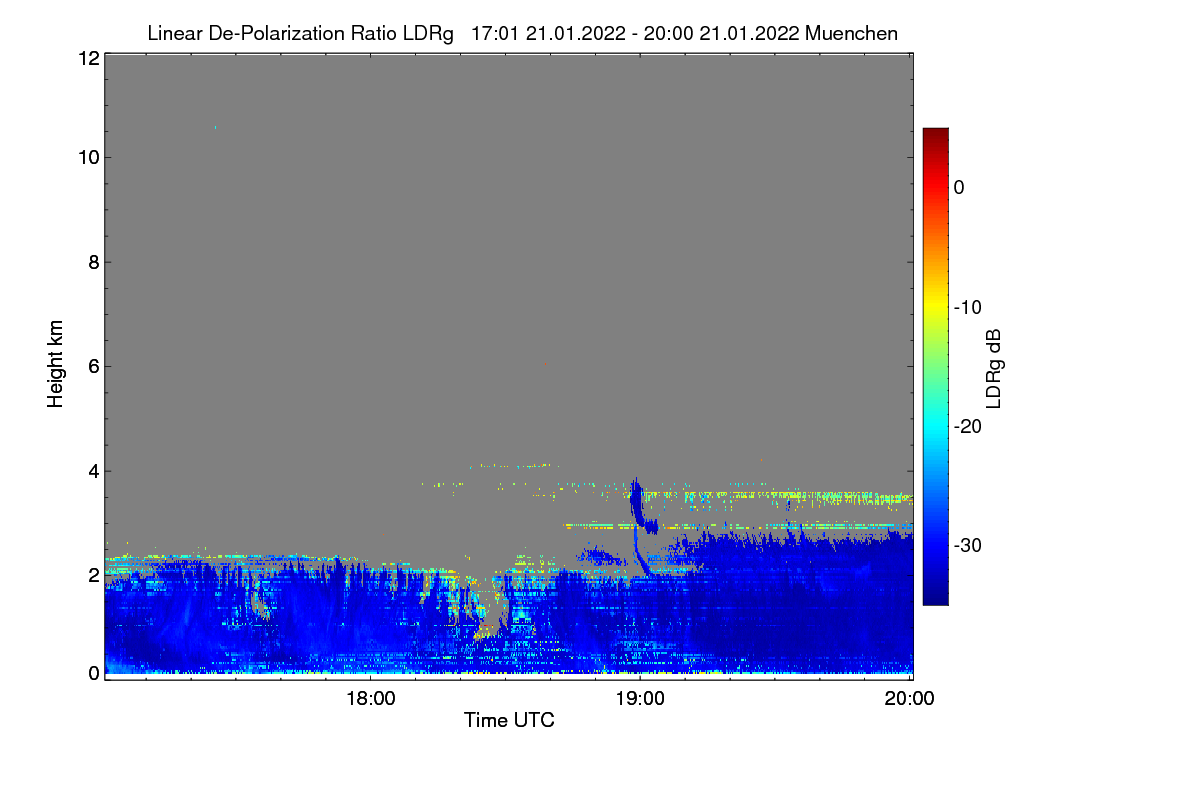Click the colorbar value label -20
The height and width of the screenshot is (800, 1200).
click(x=967, y=426)
